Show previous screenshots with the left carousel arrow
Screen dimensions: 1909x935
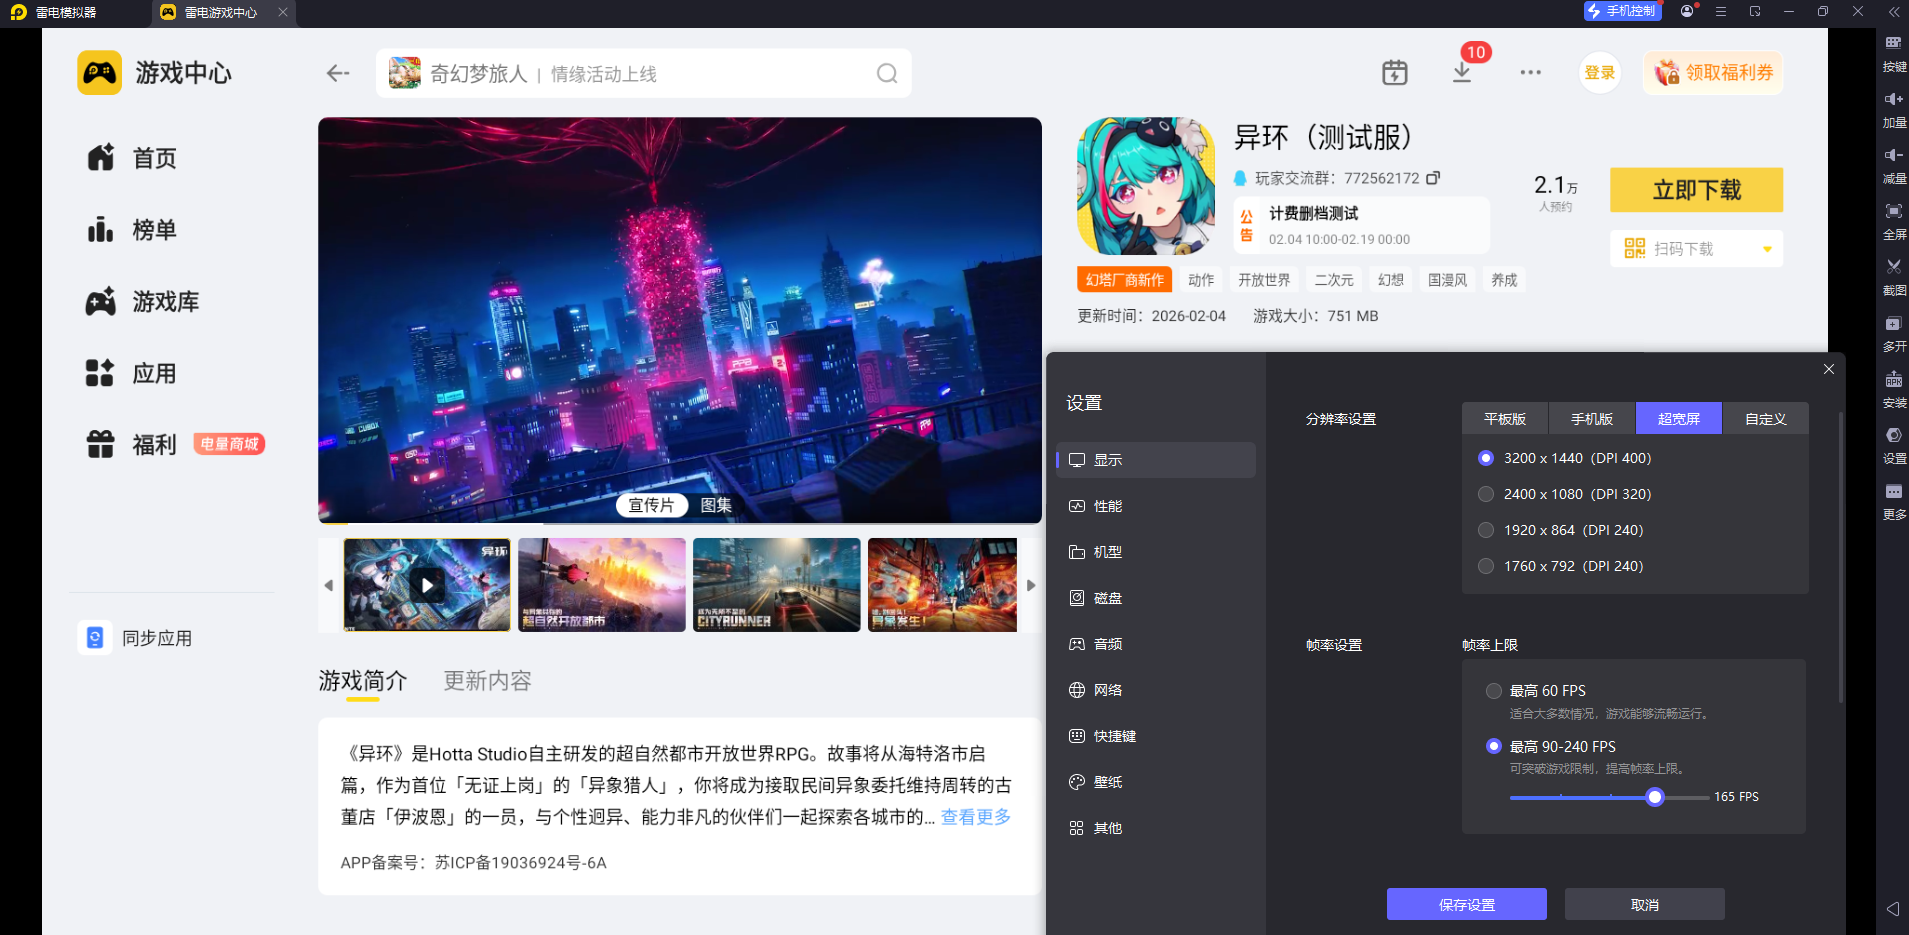[x=328, y=585]
